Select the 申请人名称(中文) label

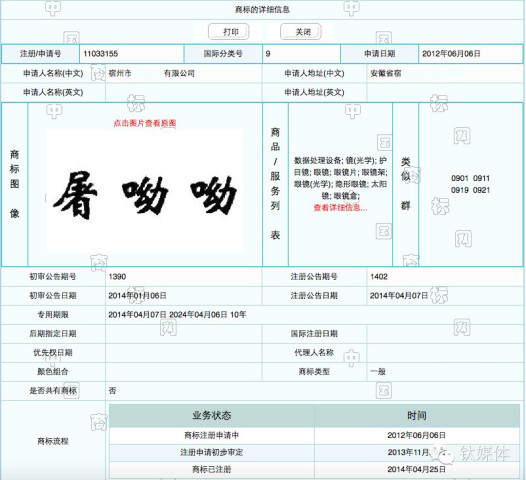53,73
